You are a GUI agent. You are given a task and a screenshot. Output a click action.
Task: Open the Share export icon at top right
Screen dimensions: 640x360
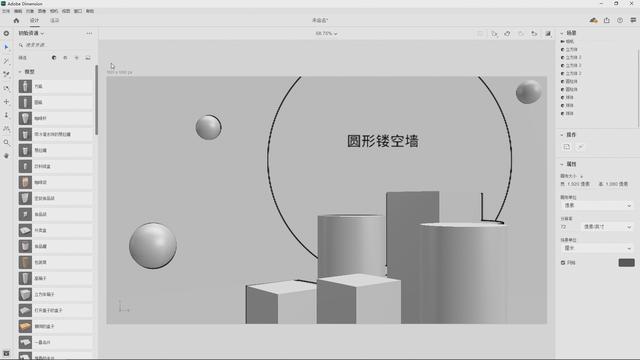coord(607,20)
